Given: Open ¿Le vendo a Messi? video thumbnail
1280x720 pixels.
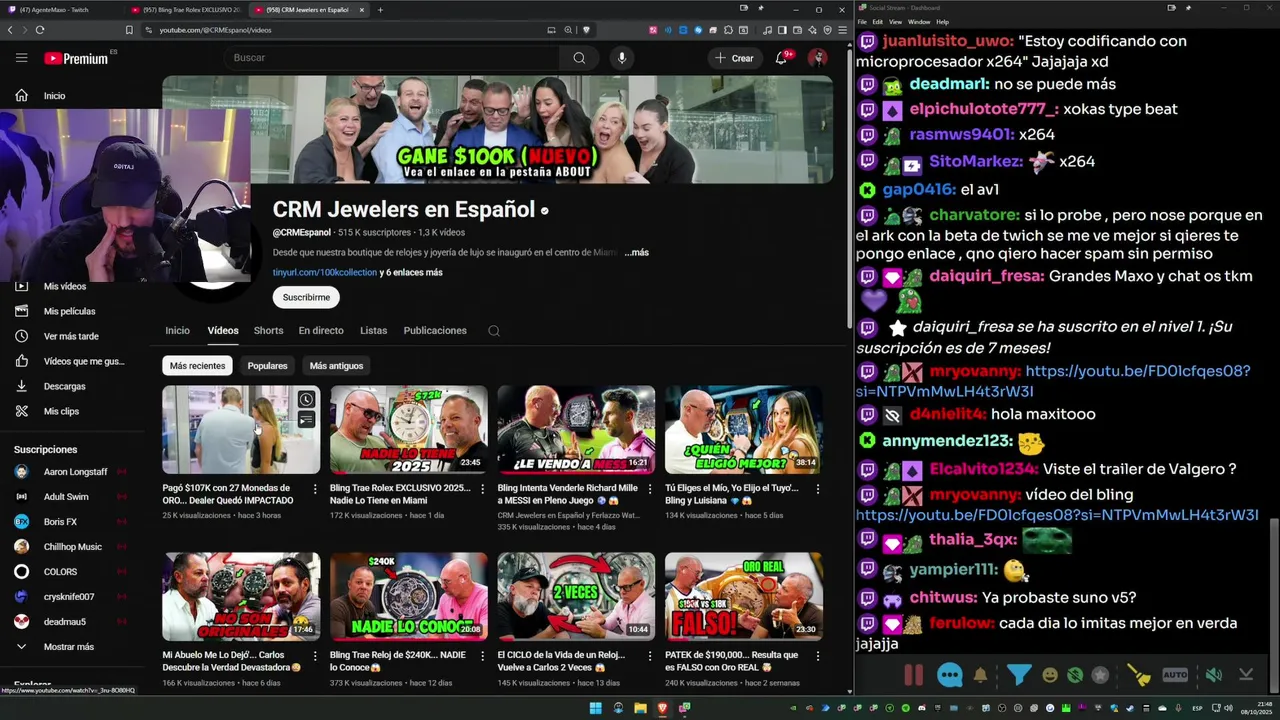Looking at the screenshot, I should pyautogui.click(x=576, y=430).
